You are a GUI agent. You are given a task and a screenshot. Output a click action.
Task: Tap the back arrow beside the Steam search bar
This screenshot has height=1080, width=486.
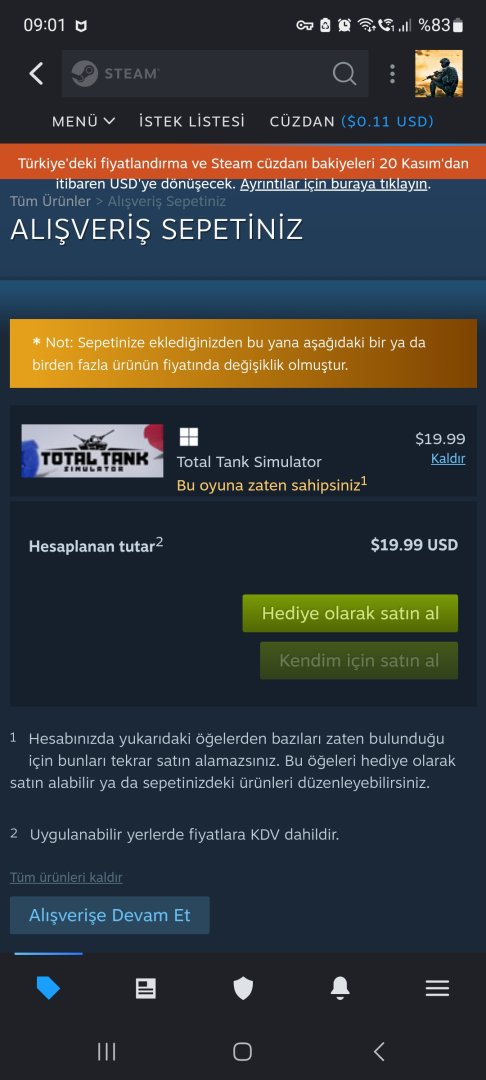pos(36,74)
